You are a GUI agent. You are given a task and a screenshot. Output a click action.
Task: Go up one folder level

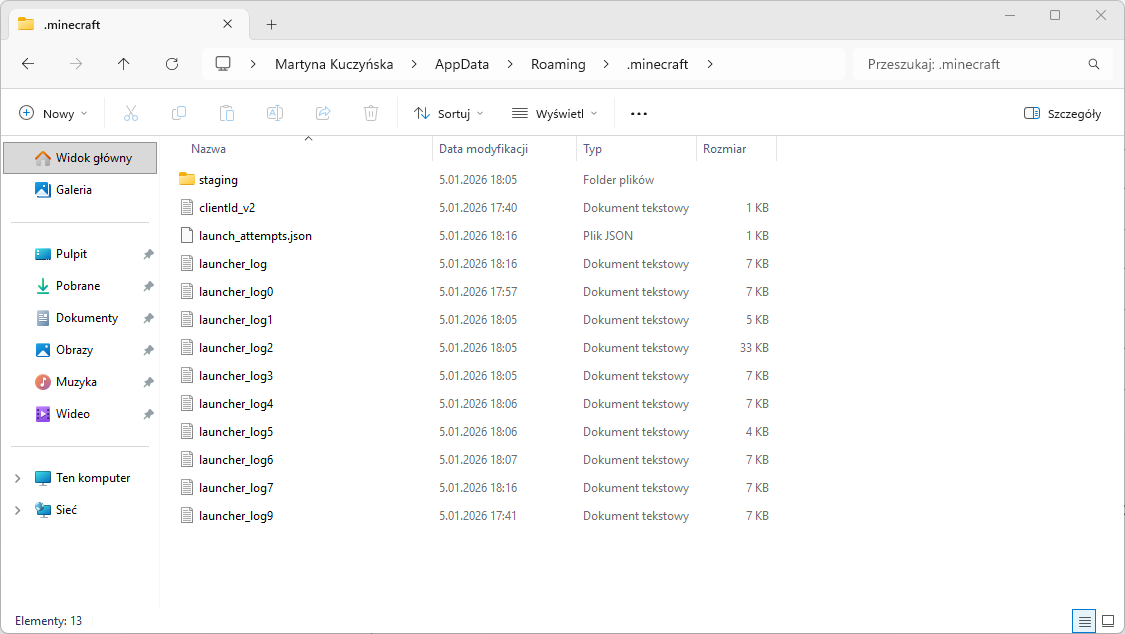pyautogui.click(x=124, y=64)
